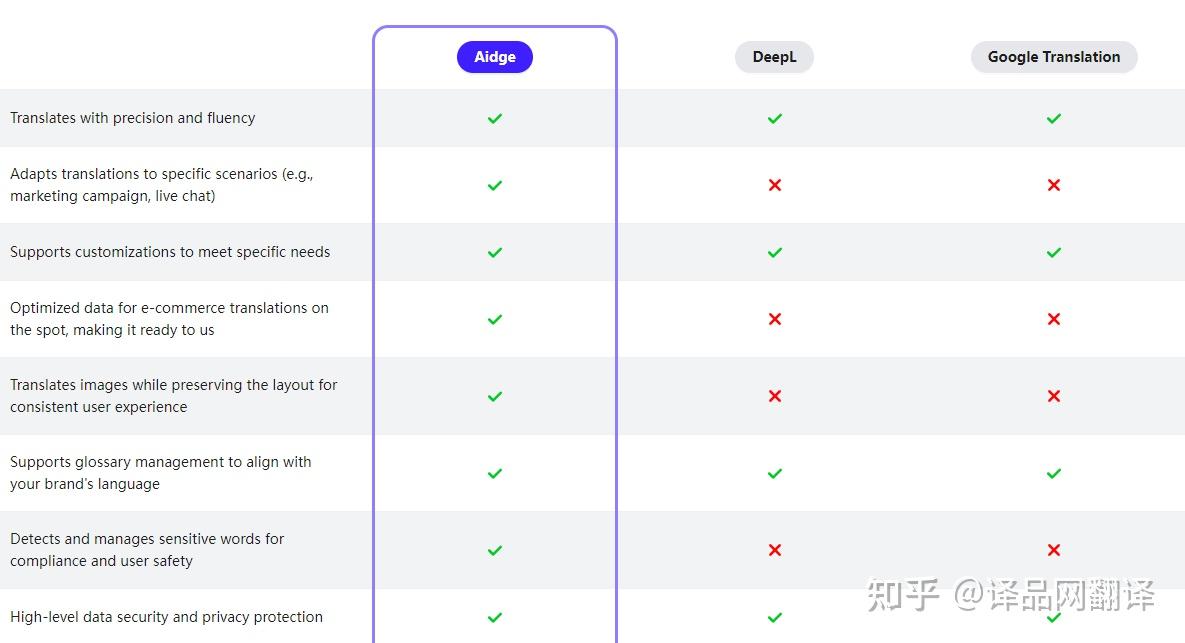
Task: Click the Google Translation header pill
Action: [1053, 57]
